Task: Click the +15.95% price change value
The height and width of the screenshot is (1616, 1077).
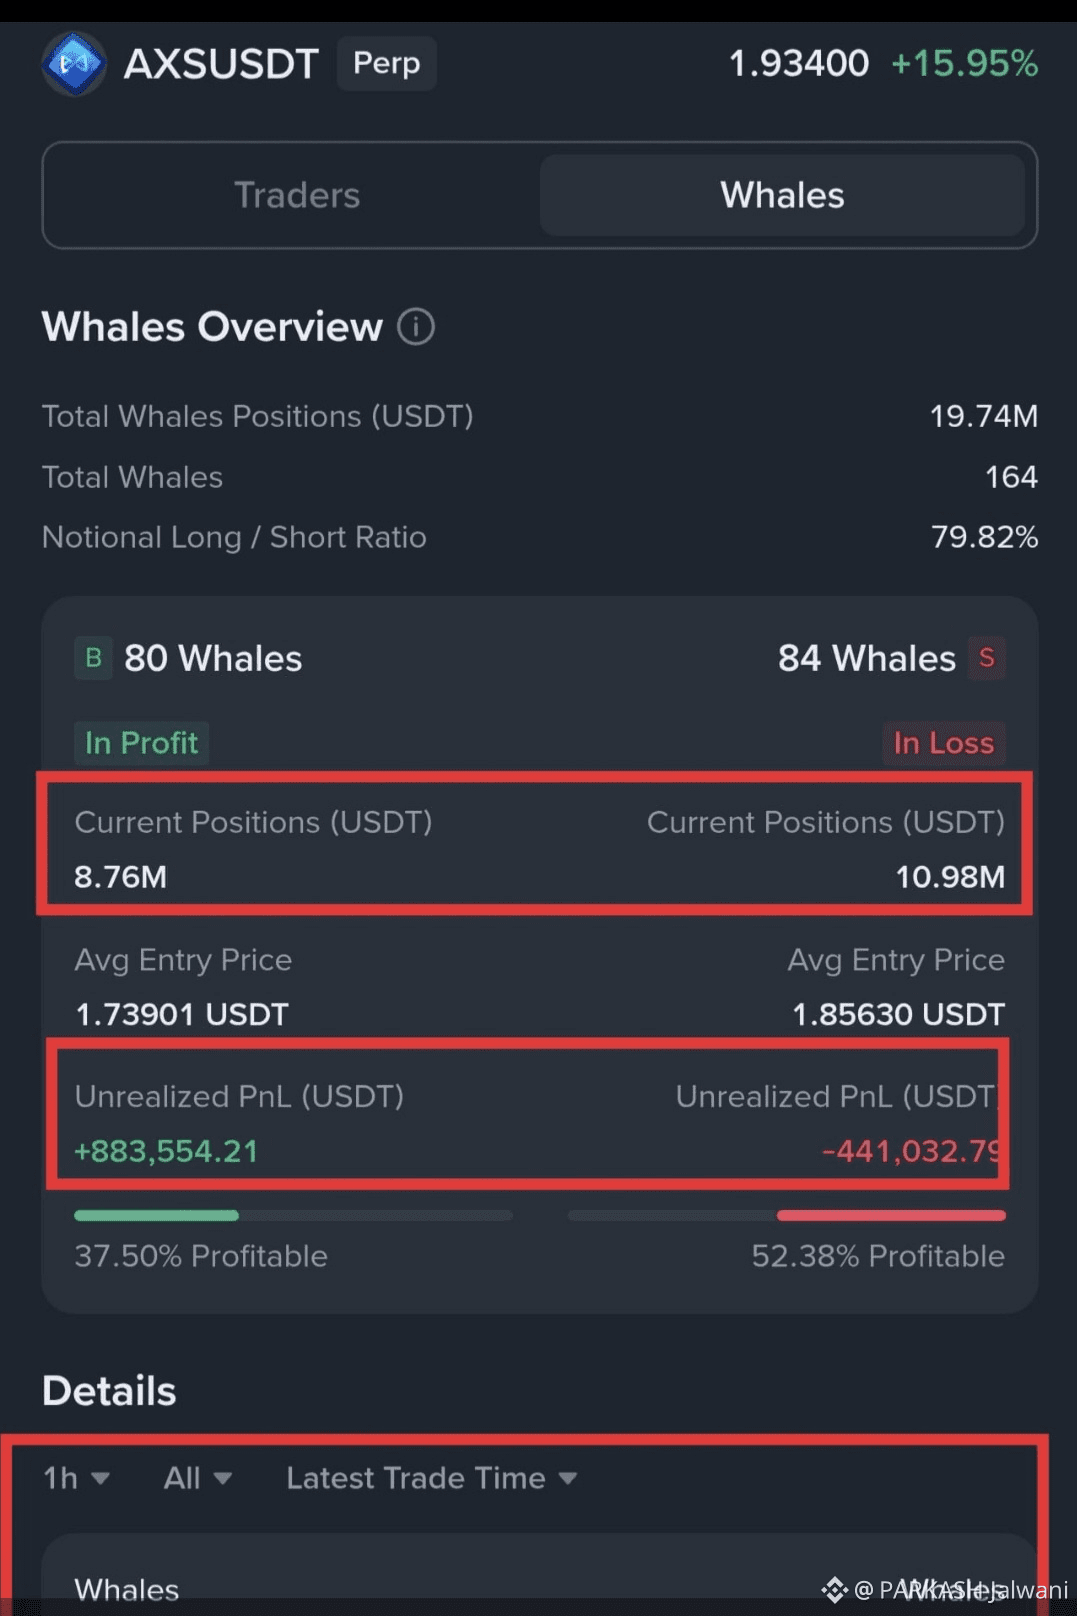Action: [x=964, y=64]
